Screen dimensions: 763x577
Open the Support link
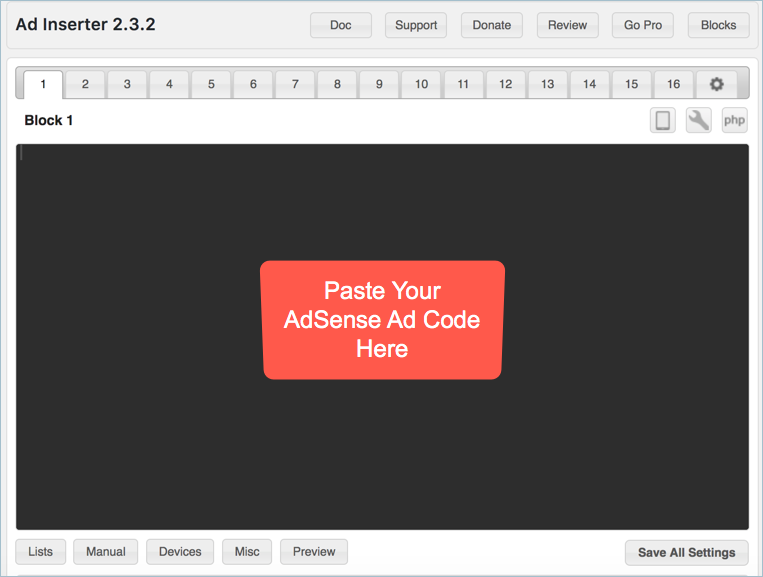pyautogui.click(x=416, y=25)
